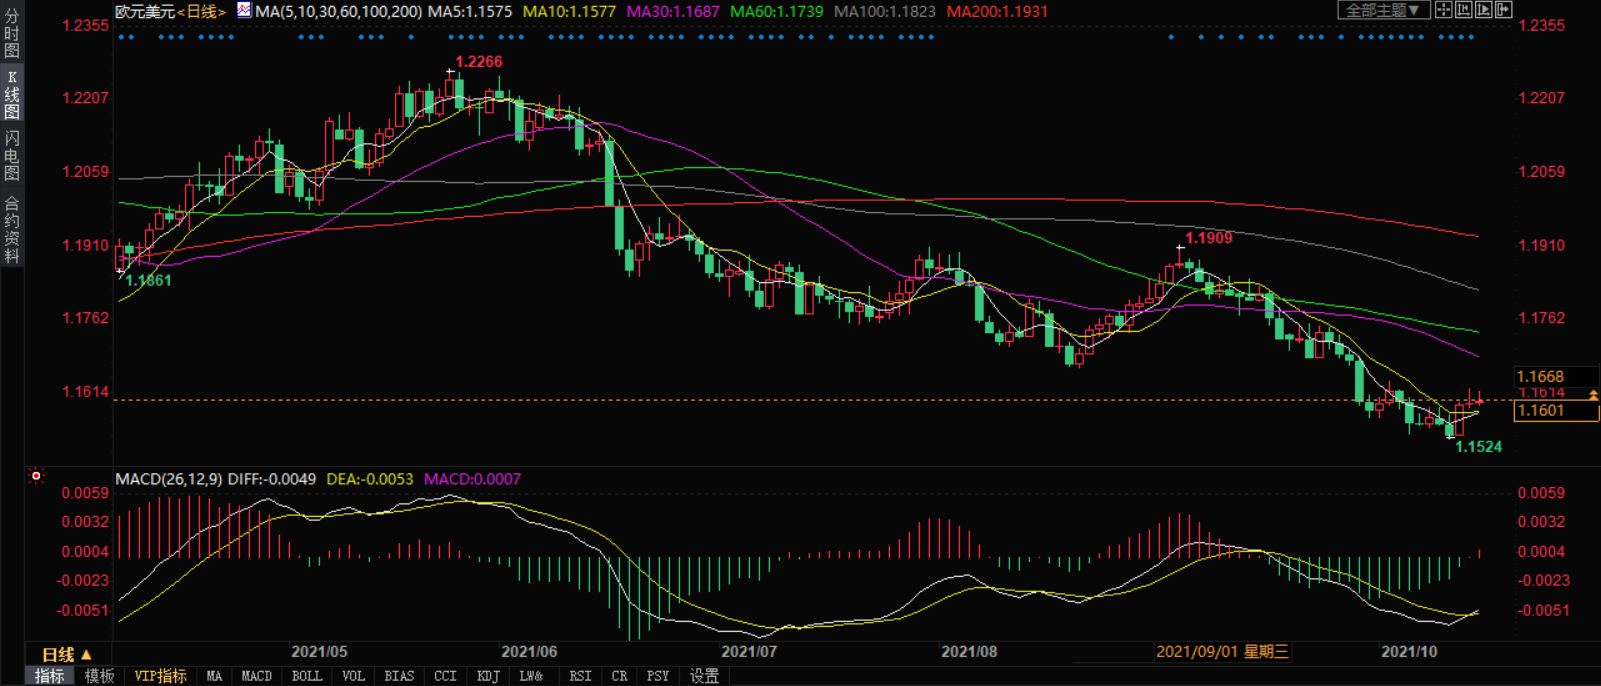The width and height of the screenshot is (1601, 686).
Task: Switch indicator to KDJ
Action: point(487,676)
